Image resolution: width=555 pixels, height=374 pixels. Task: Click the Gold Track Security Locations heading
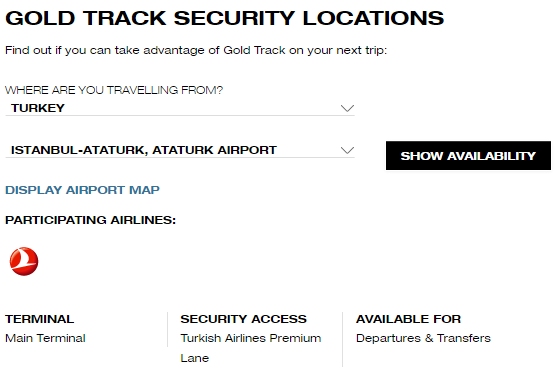click(224, 18)
